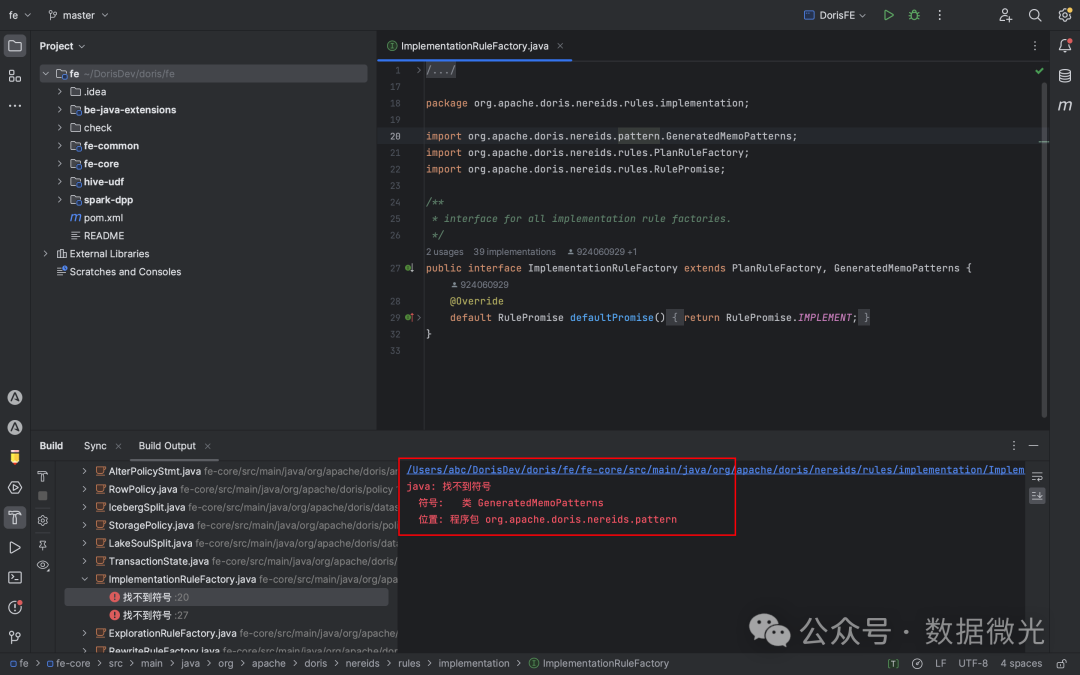
Task: Open the Terminal tool window
Action: coord(14,577)
